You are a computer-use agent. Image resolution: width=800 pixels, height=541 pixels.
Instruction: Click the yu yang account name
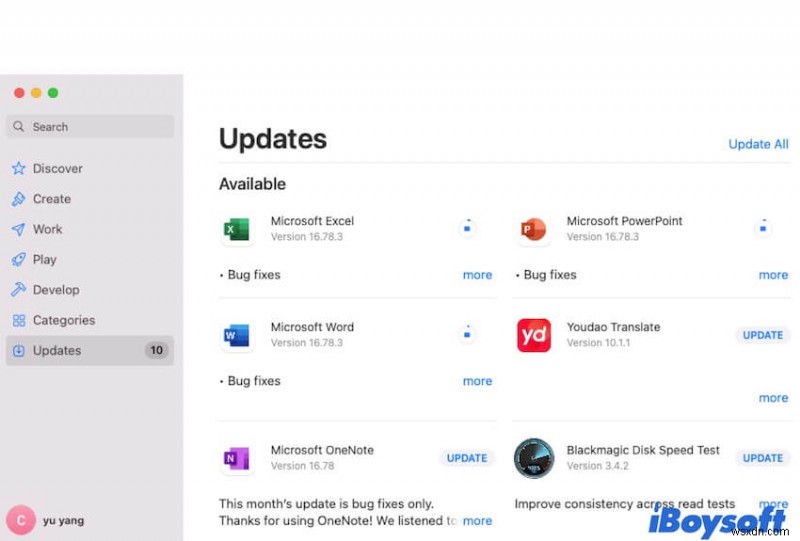pos(63,521)
